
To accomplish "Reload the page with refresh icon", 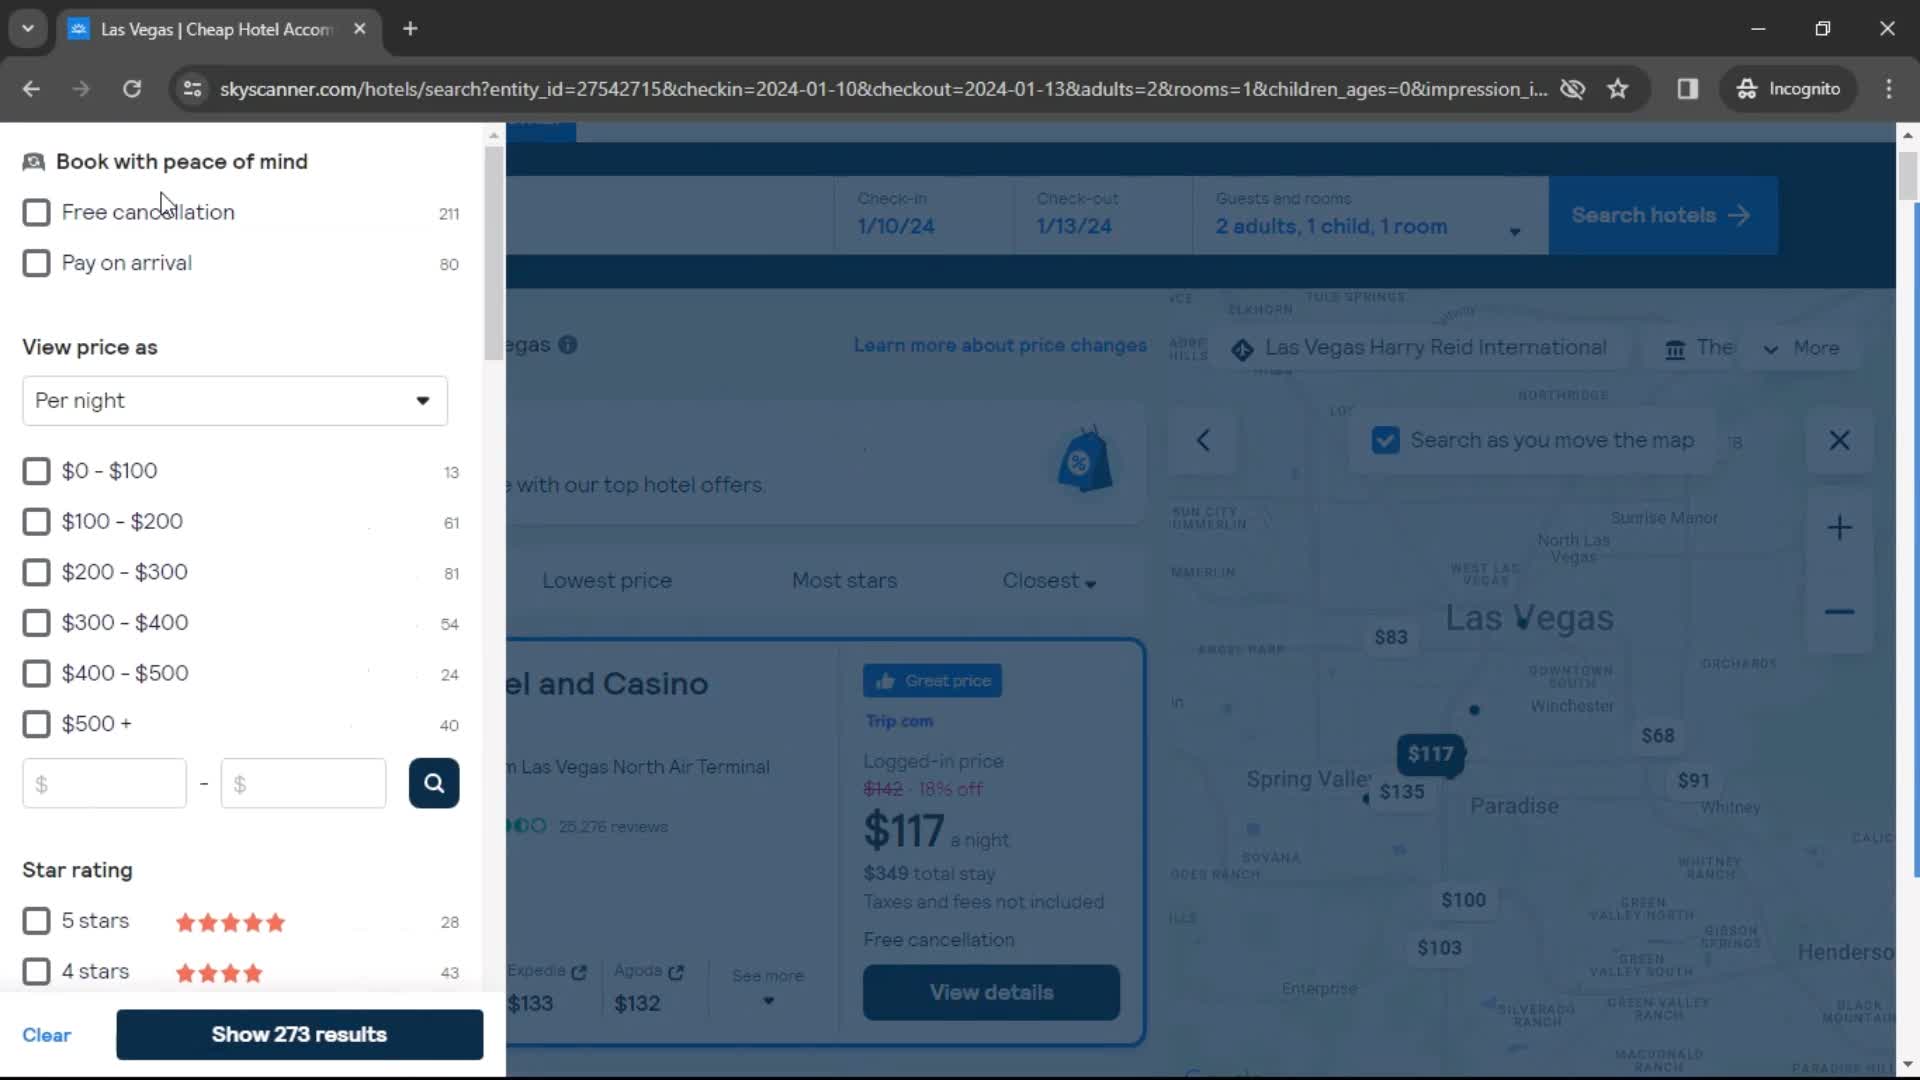I will (x=132, y=89).
